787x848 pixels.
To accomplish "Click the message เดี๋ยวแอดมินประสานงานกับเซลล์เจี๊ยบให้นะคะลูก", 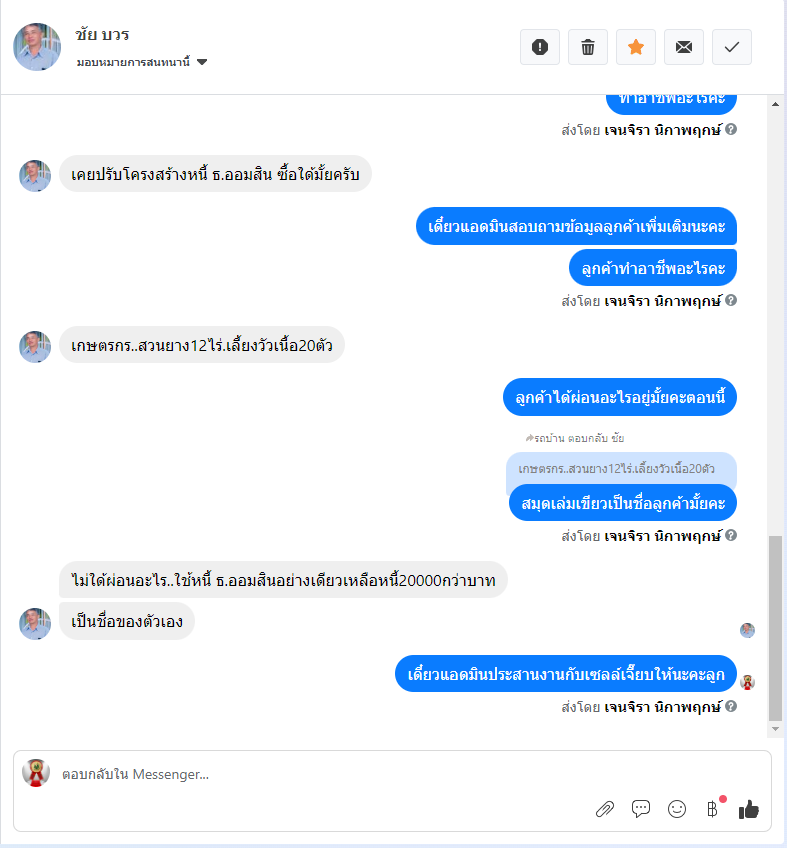I will pos(566,674).
